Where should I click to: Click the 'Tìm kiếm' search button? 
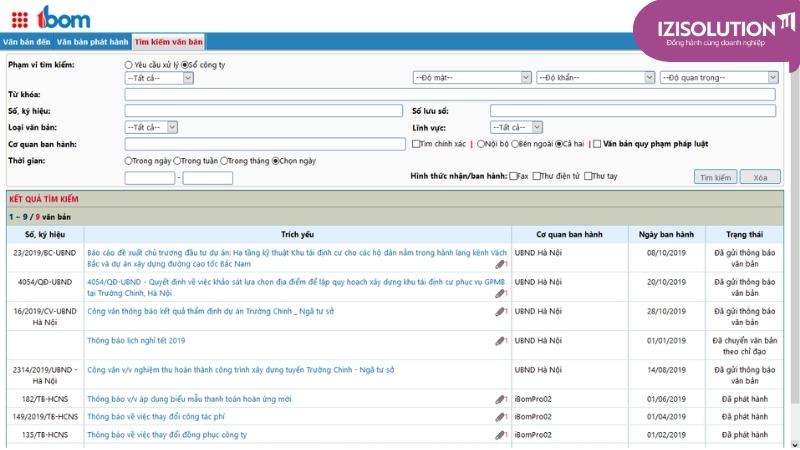tap(715, 177)
